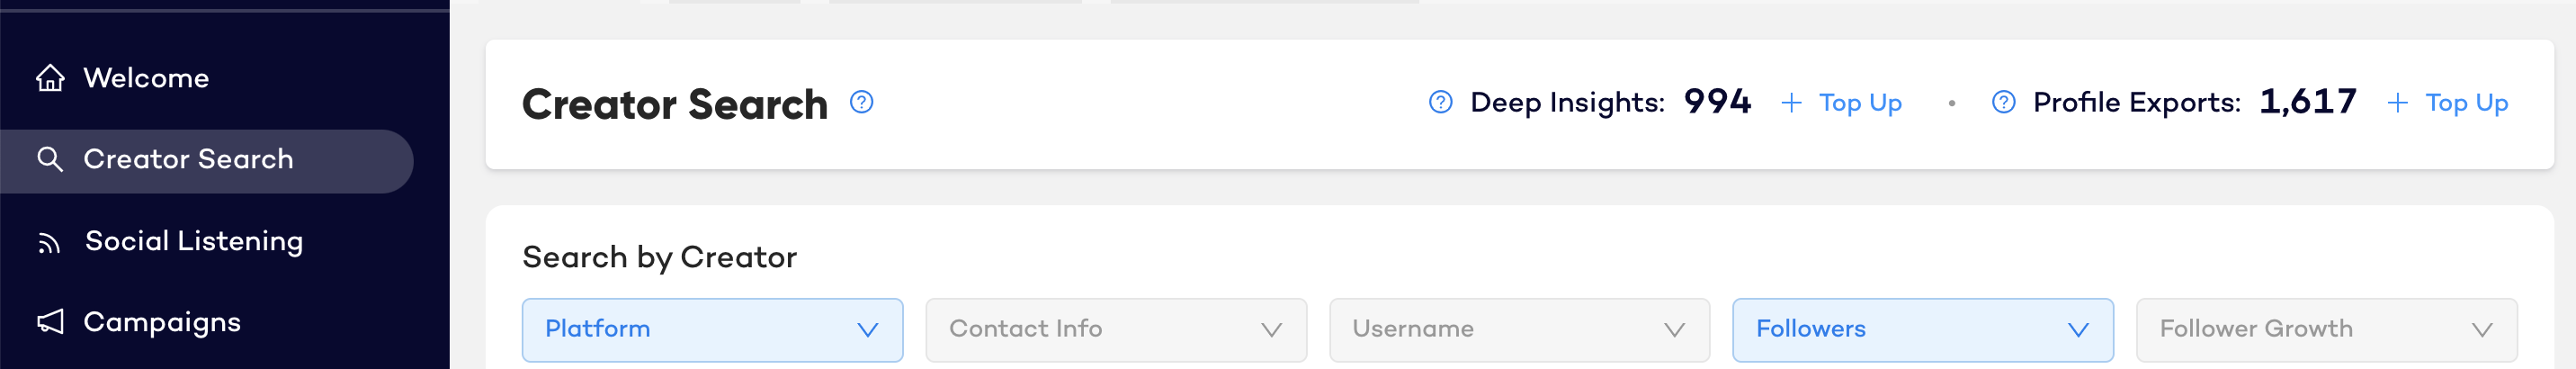
Task: Select the Creator Search sidebar item
Action: tap(207, 161)
